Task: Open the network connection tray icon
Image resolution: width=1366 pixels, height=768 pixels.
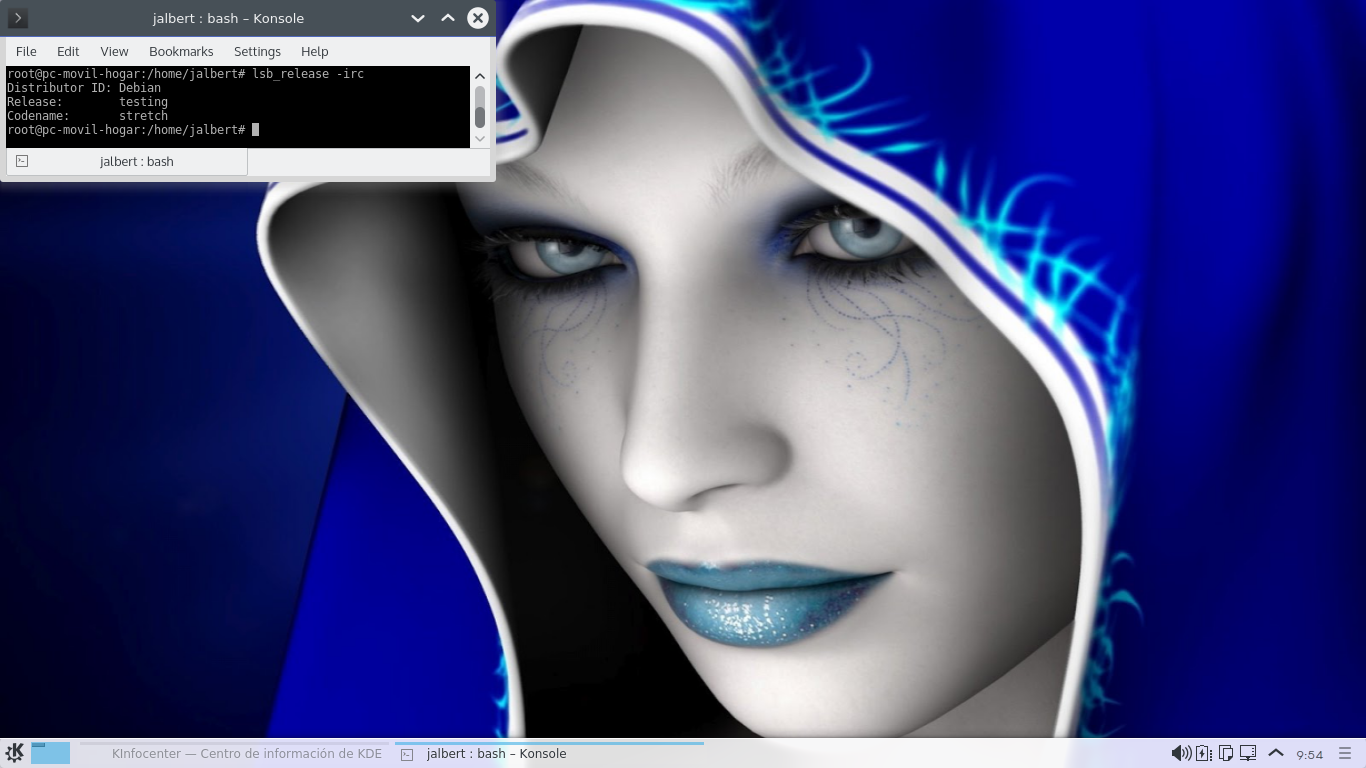Action: pyautogui.click(x=1248, y=753)
